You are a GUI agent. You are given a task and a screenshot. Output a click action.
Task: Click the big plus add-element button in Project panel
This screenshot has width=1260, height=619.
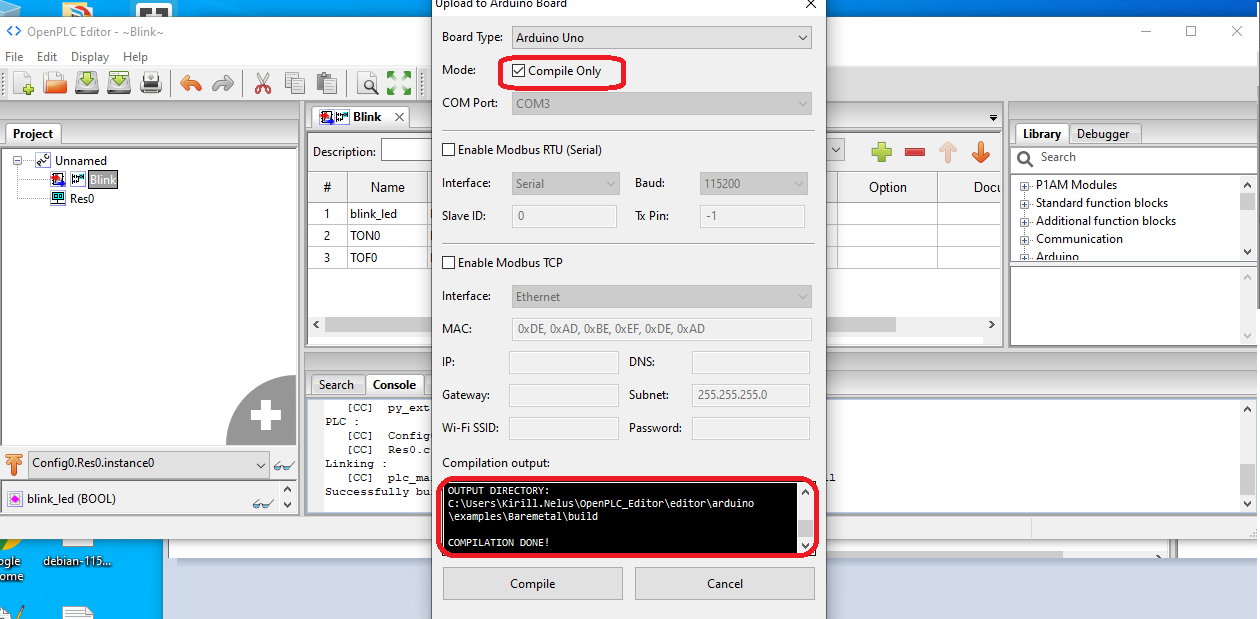[x=264, y=414]
